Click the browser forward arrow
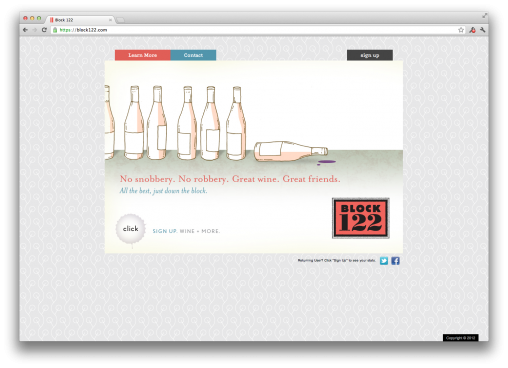The image size is (508, 368). (35, 30)
